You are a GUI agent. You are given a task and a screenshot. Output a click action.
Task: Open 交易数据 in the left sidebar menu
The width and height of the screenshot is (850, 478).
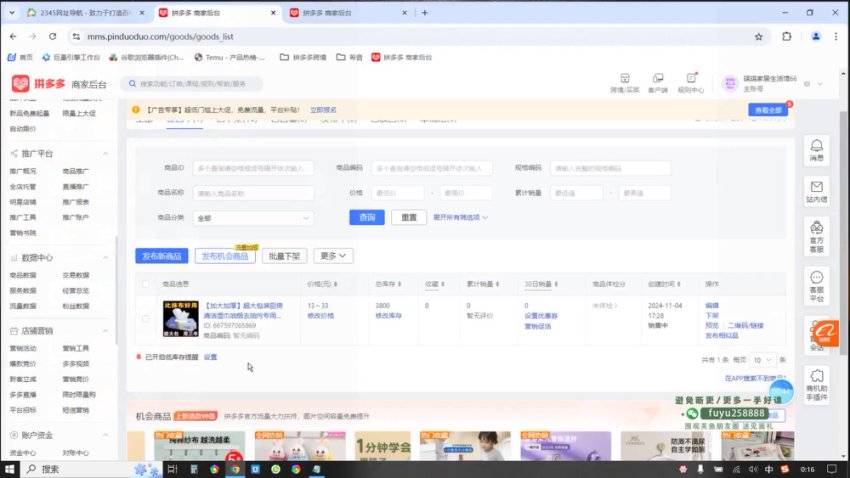pyautogui.click(x=76, y=275)
